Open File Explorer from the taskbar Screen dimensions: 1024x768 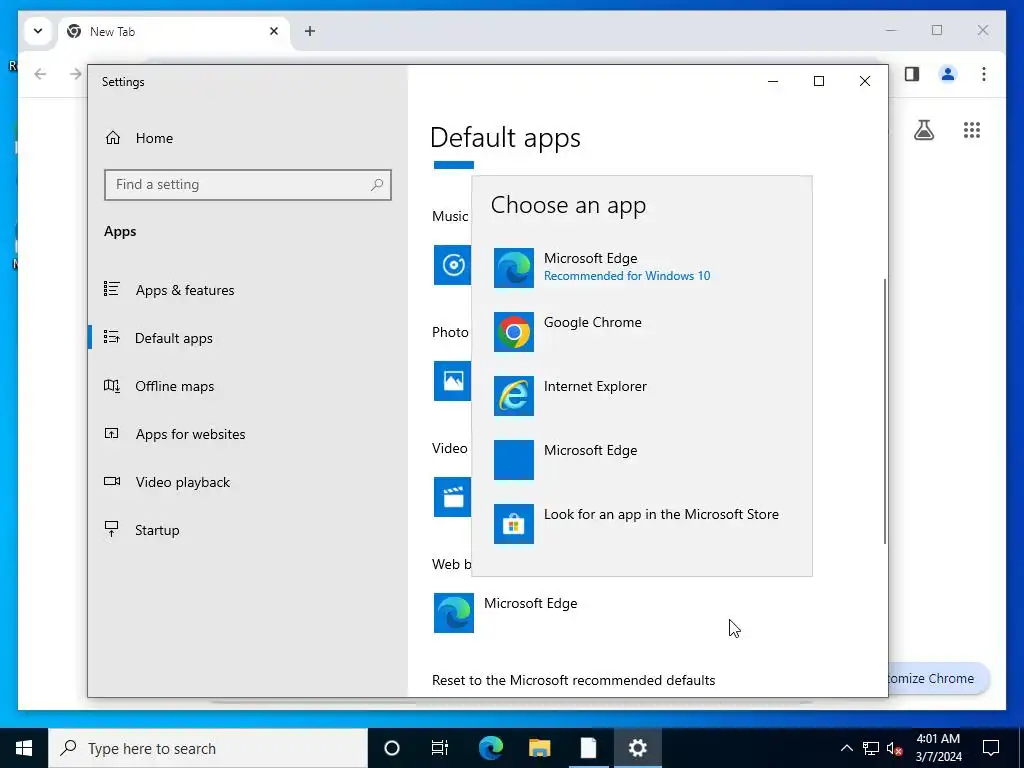539,748
